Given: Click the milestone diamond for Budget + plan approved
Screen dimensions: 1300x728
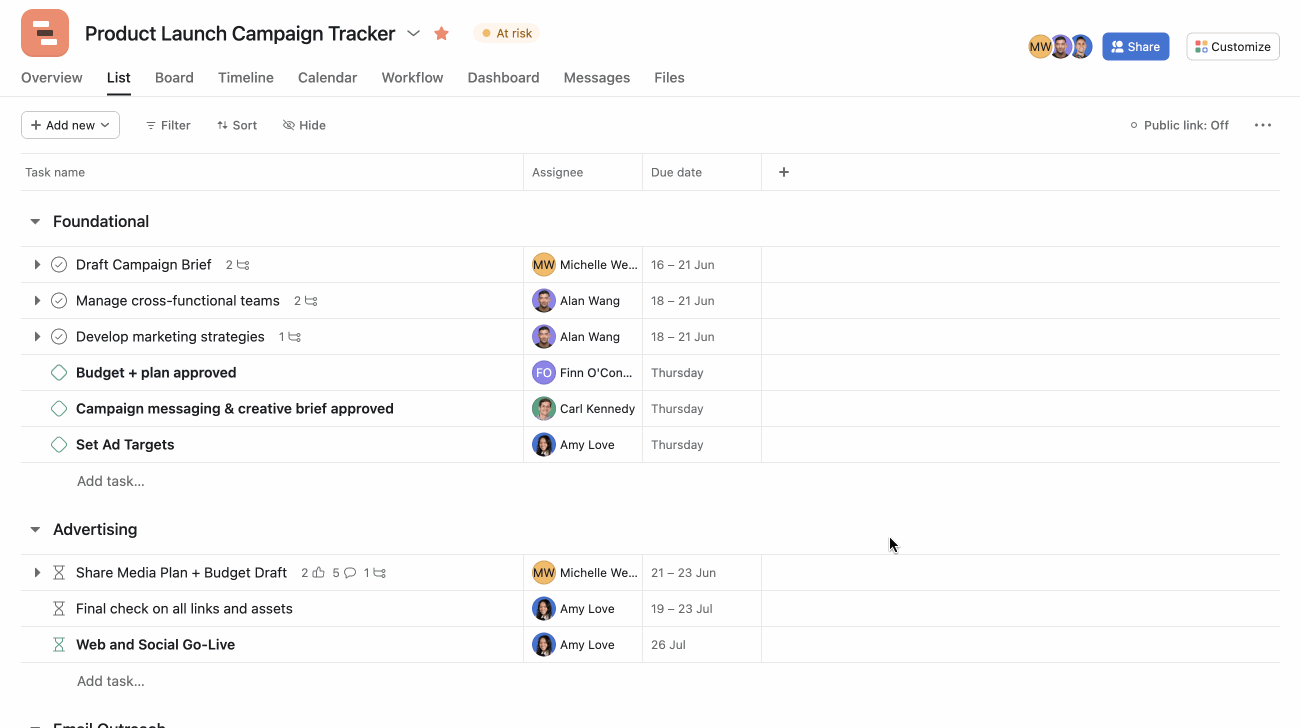Looking at the screenshot, I should 58,372.
